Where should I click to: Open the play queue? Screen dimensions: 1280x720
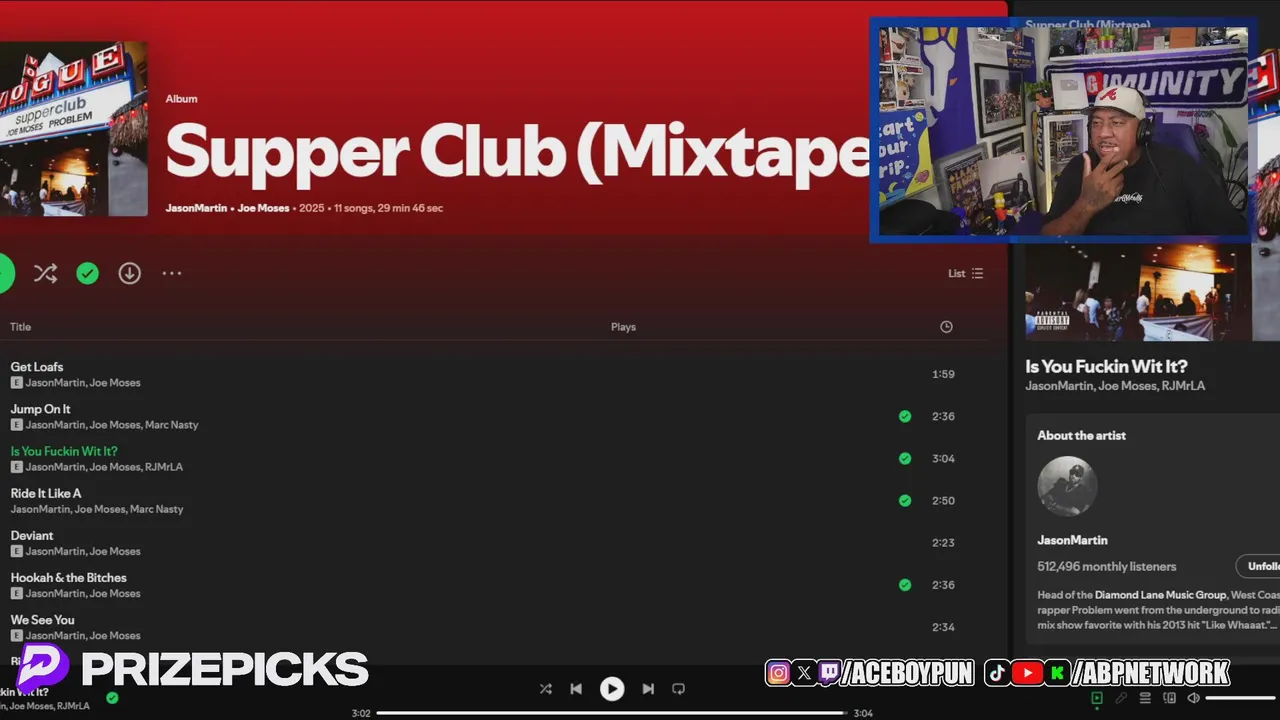[x=1145, y=698]
